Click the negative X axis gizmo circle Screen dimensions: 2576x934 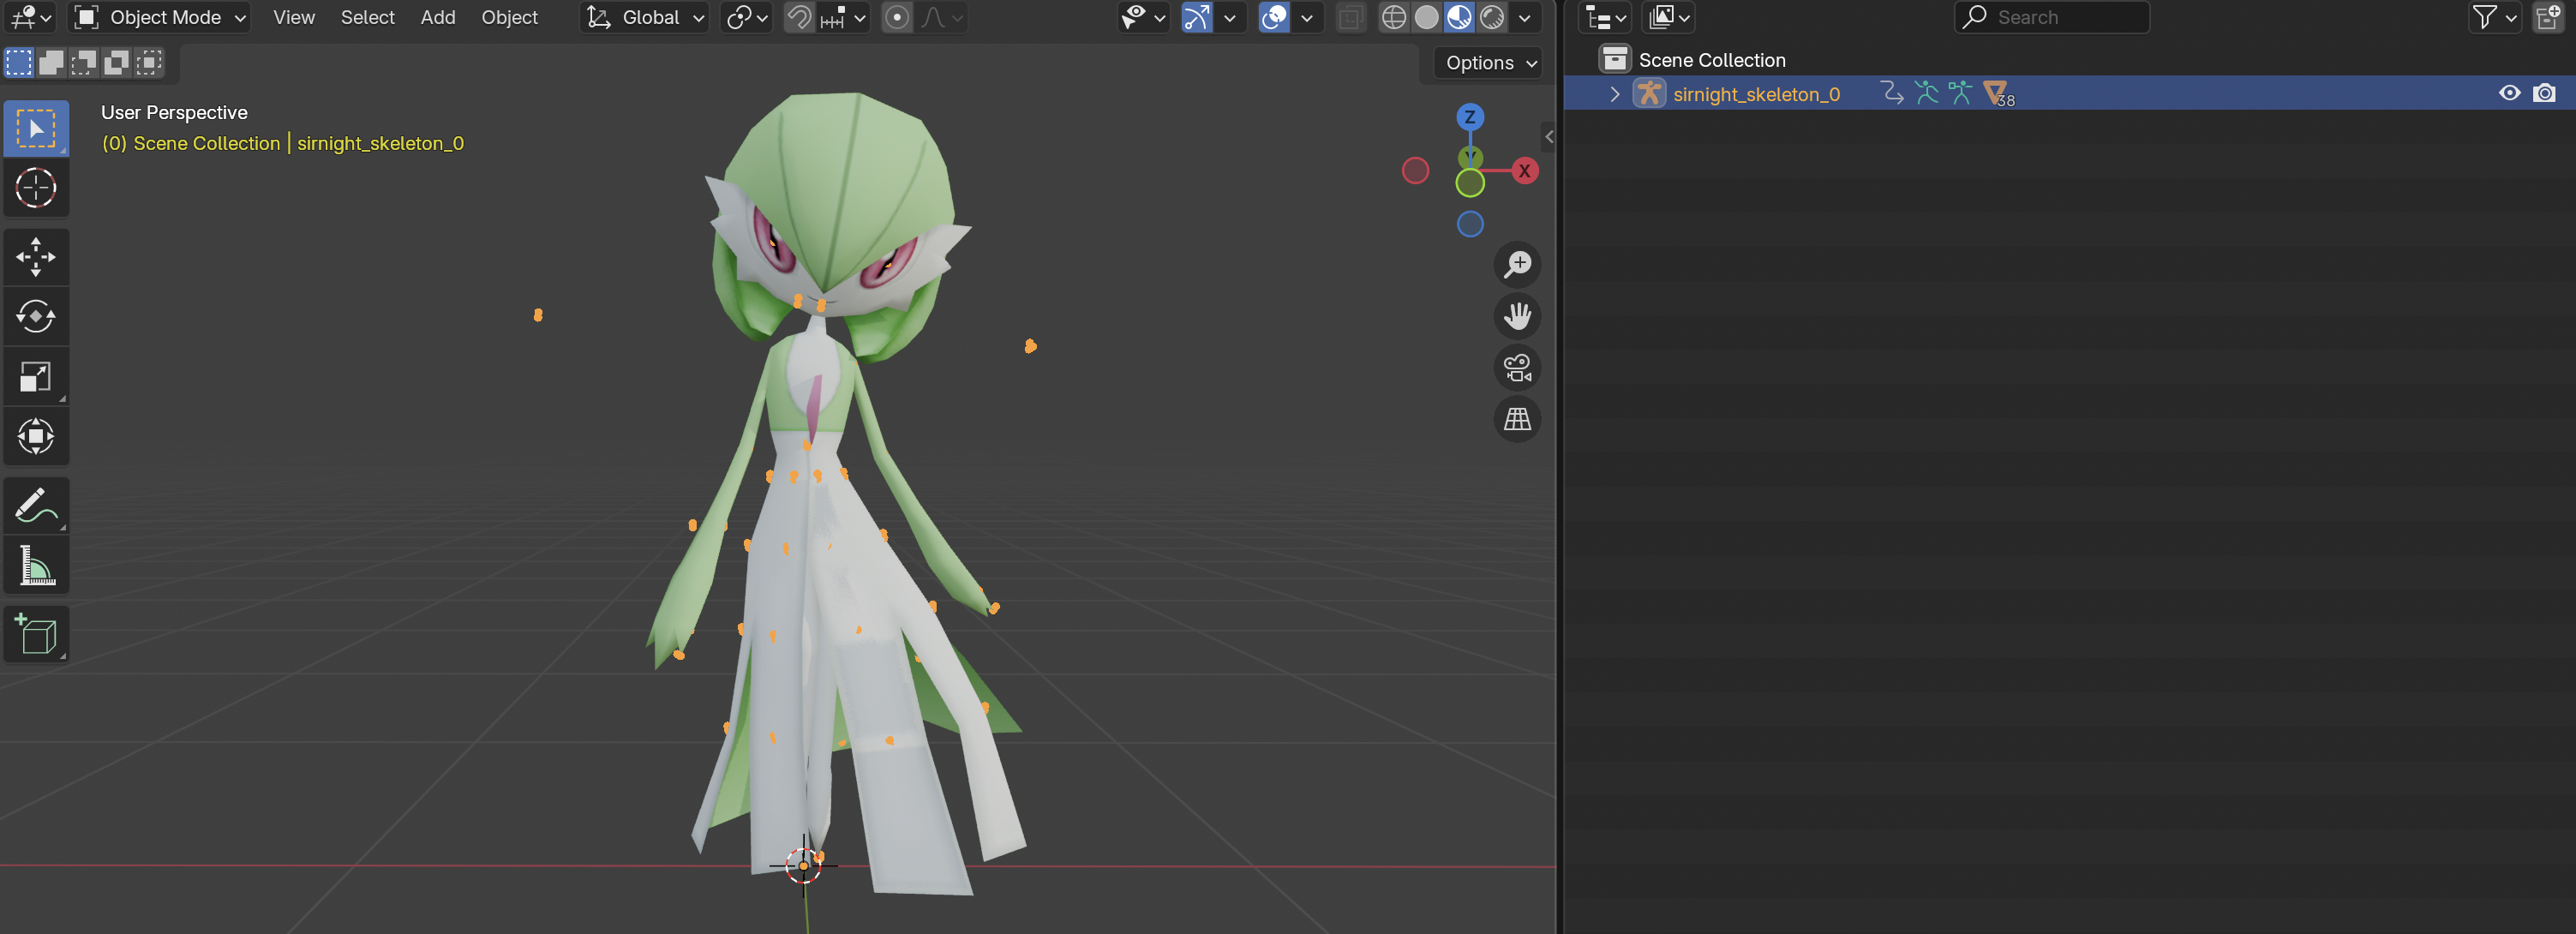1415,171
